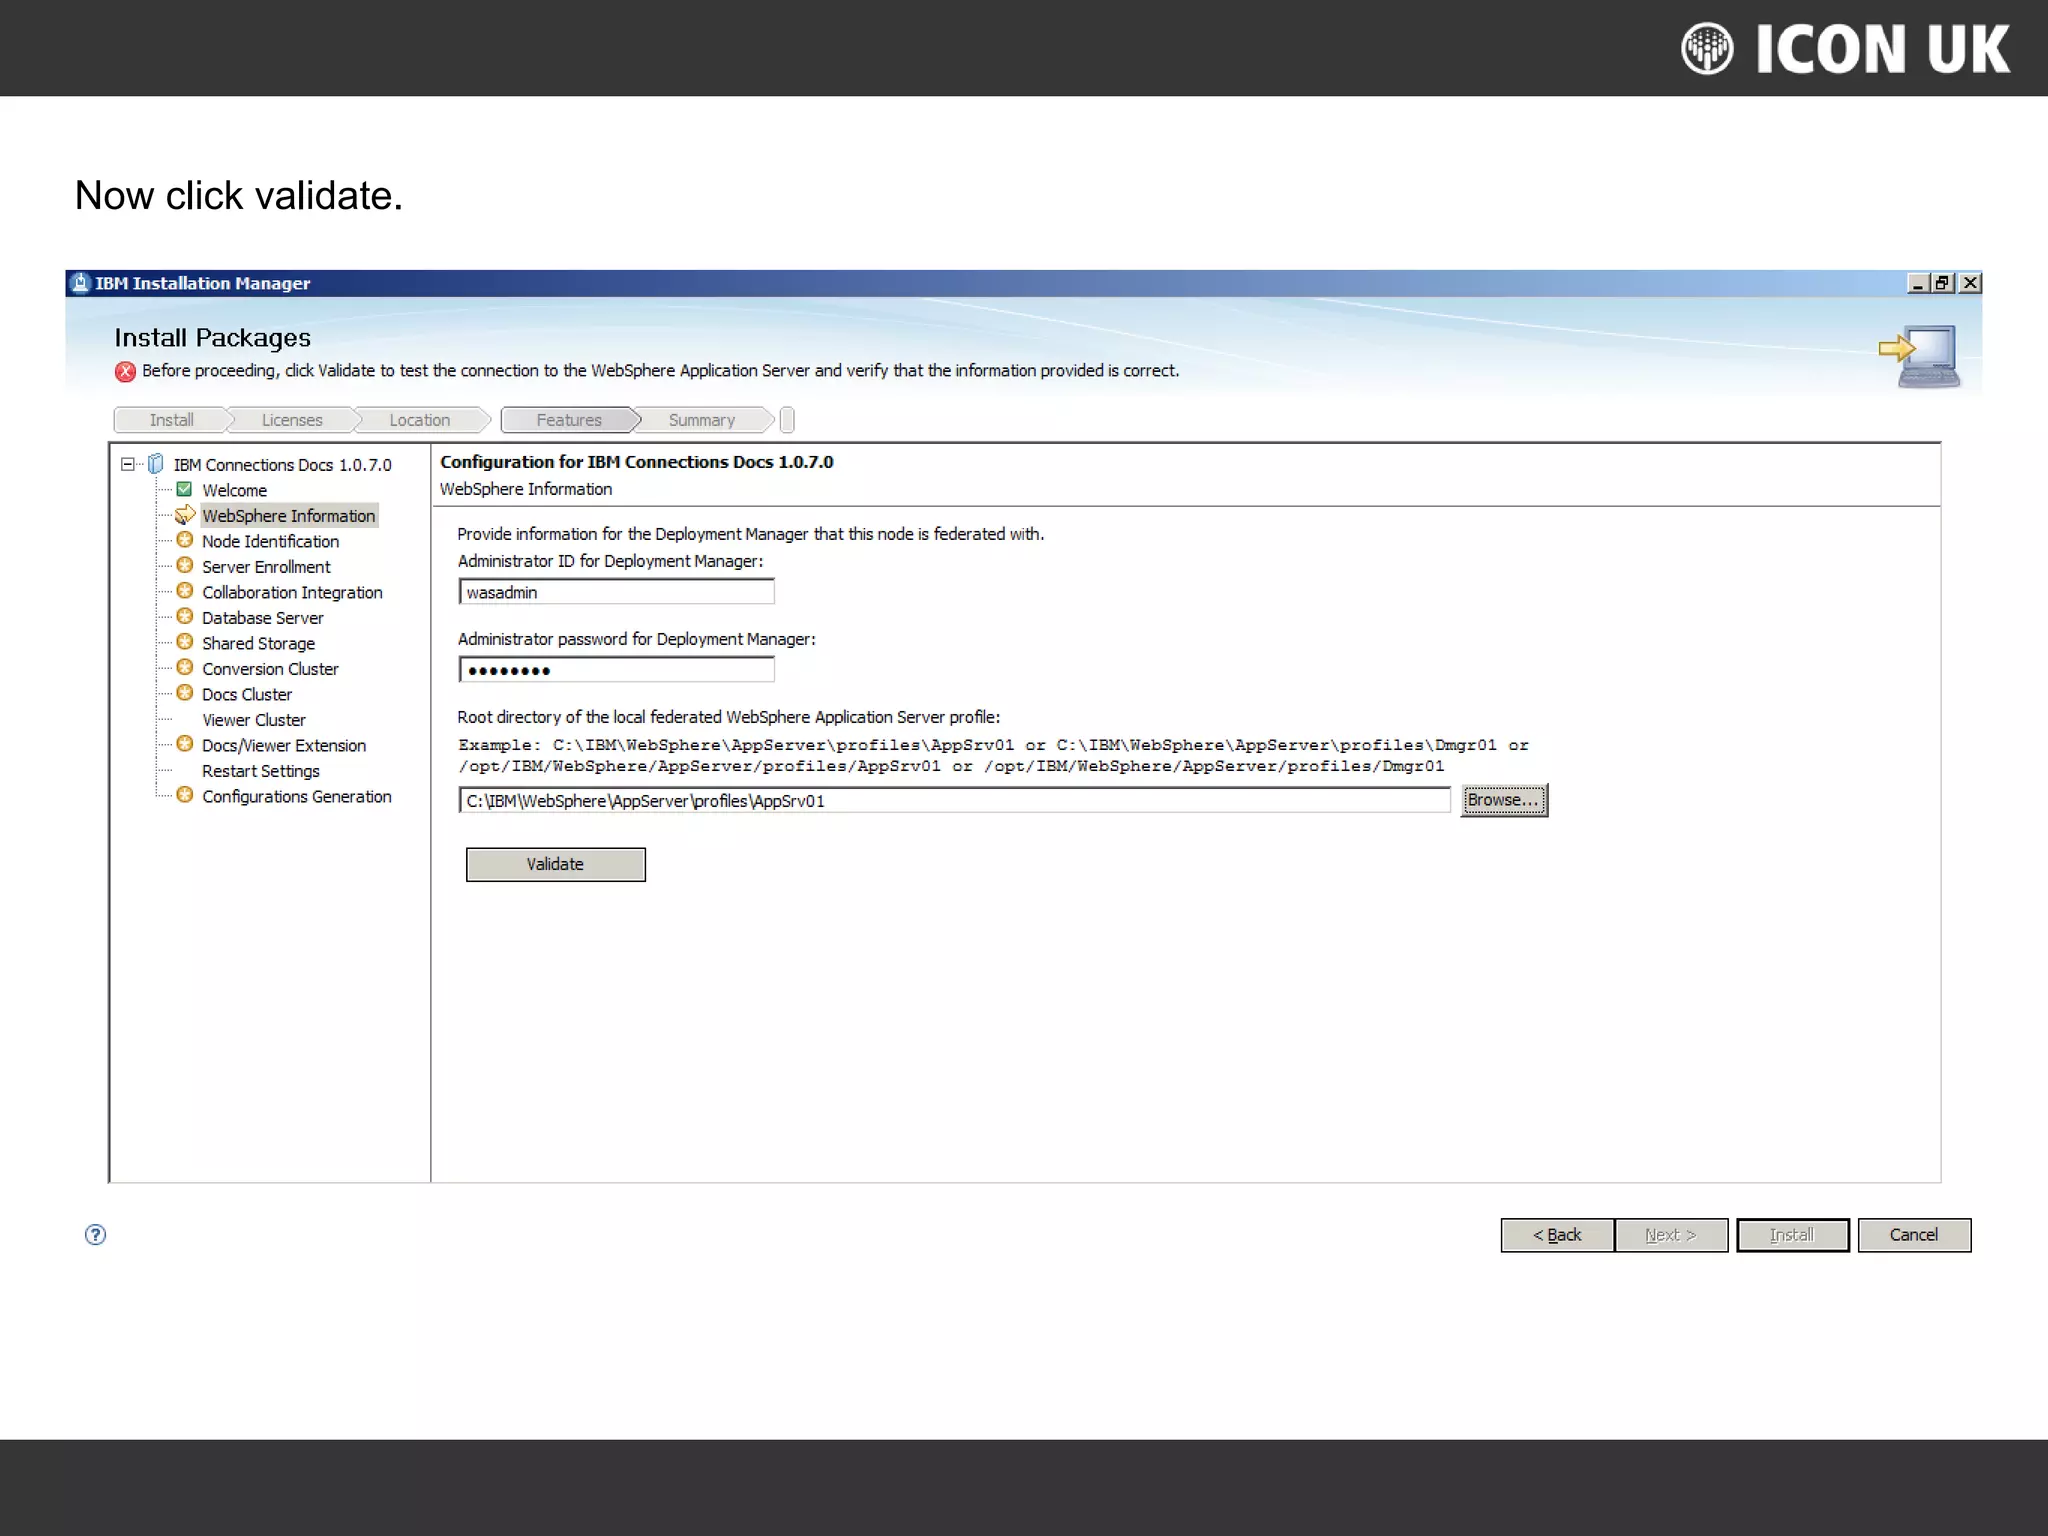Image resolution: width=2048 pixels, height=1536 pixels.
Task: Select Shared Storage in the tree
Action: pos(258,643)
